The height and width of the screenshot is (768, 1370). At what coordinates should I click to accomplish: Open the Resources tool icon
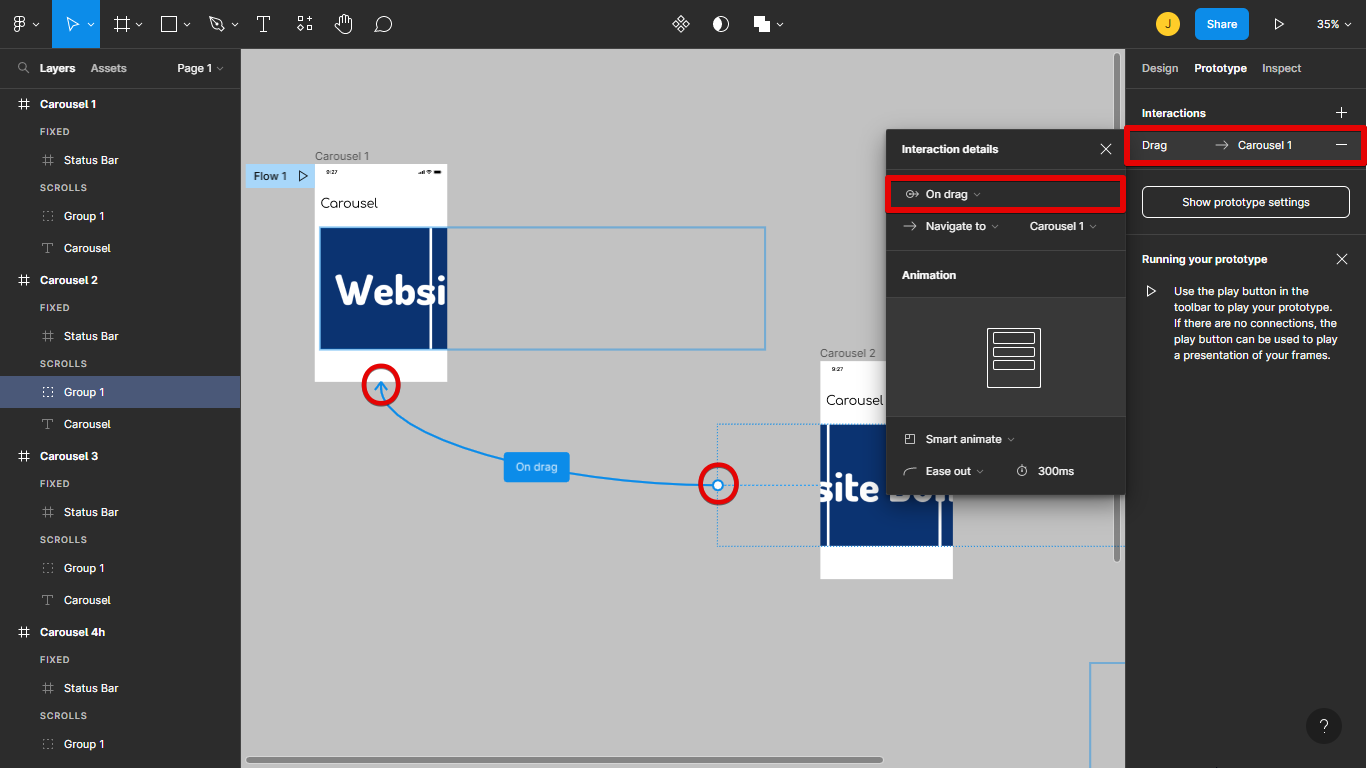(x=305, y=24)
